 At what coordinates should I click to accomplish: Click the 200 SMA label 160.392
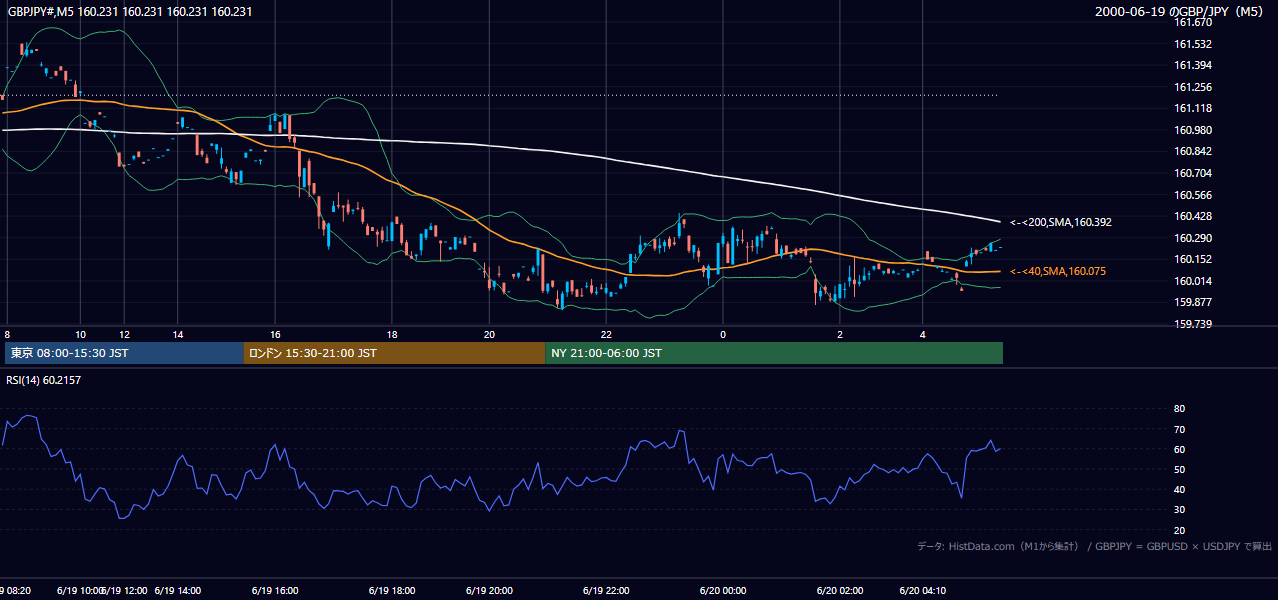click(x=1061, y=222)
